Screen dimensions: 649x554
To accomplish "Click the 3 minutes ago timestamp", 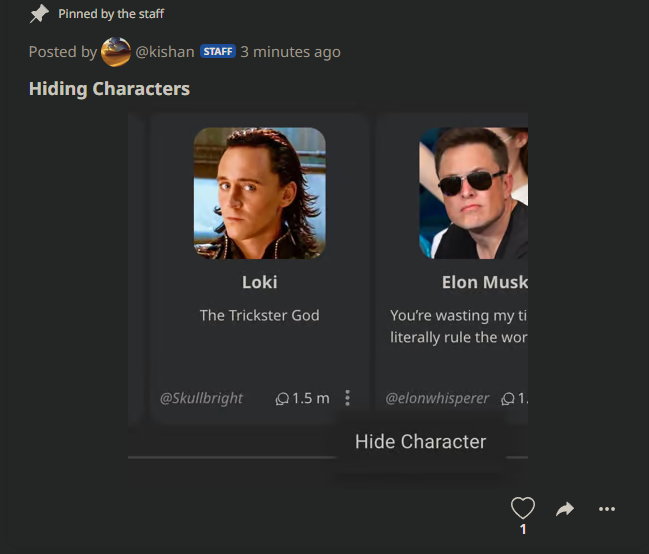I will [291, 52].
